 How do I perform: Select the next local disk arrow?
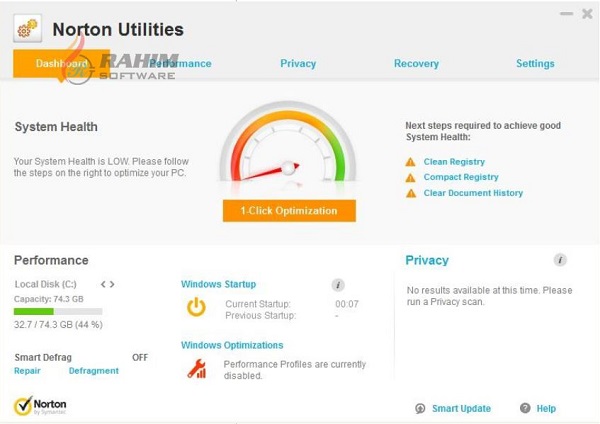112,284
